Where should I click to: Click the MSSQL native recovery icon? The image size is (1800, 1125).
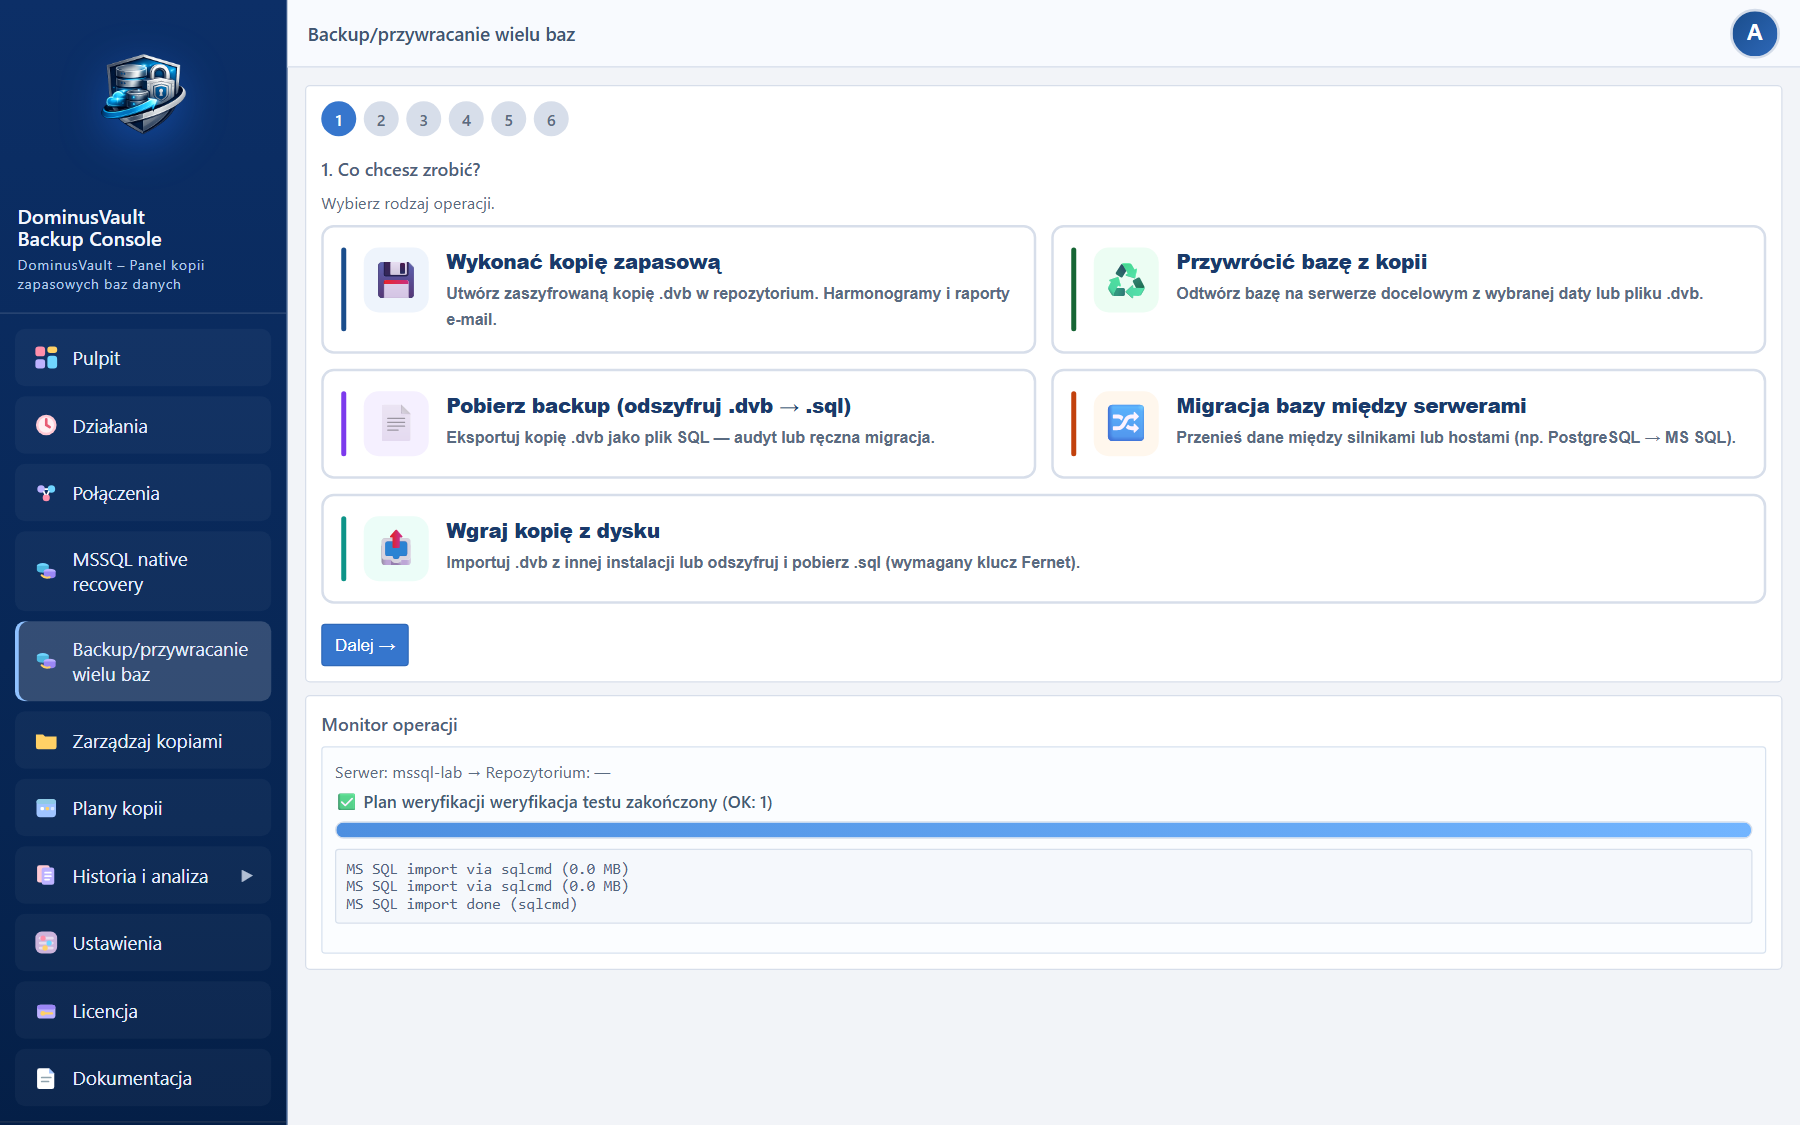46,571
